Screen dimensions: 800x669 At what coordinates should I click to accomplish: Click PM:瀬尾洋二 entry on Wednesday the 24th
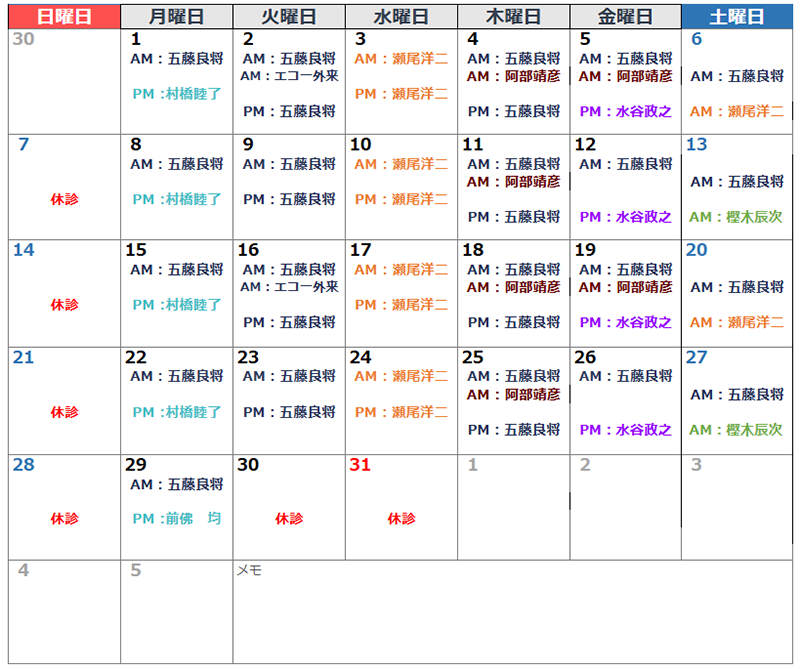pyautogui.click(x=401, y=412)
